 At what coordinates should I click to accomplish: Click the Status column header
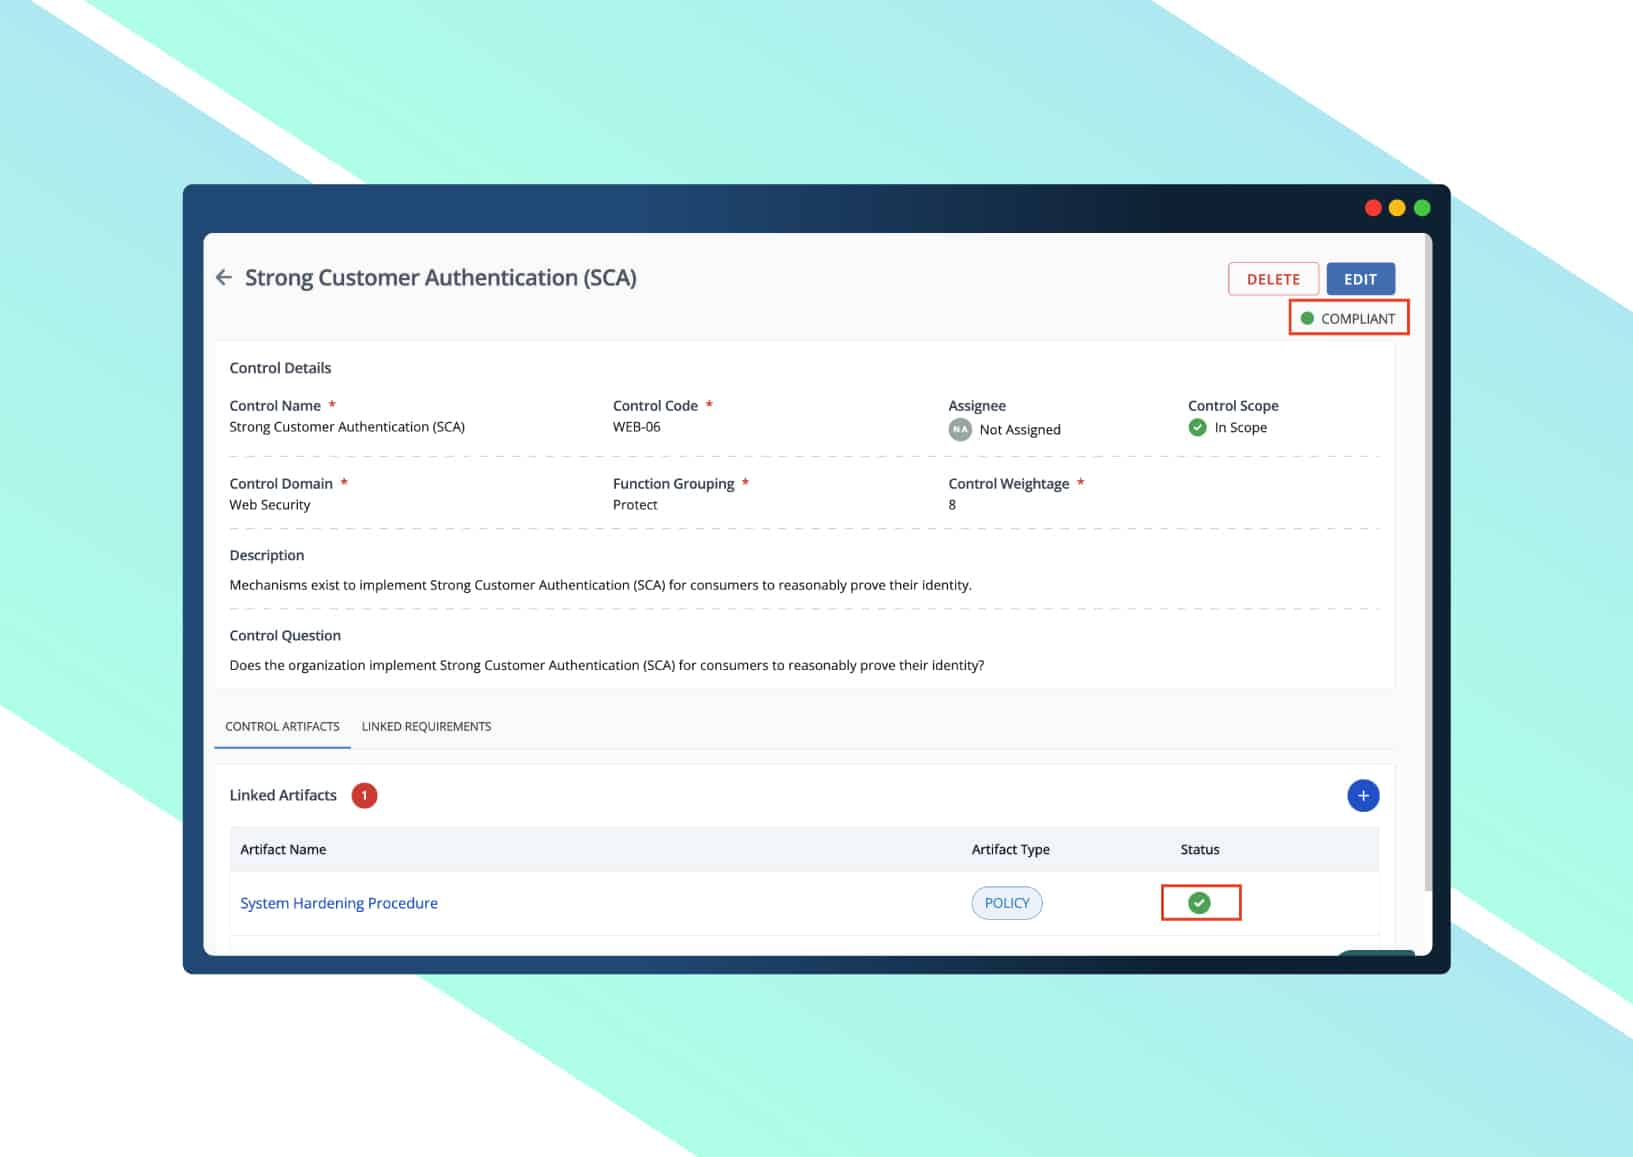(1199, 850)
